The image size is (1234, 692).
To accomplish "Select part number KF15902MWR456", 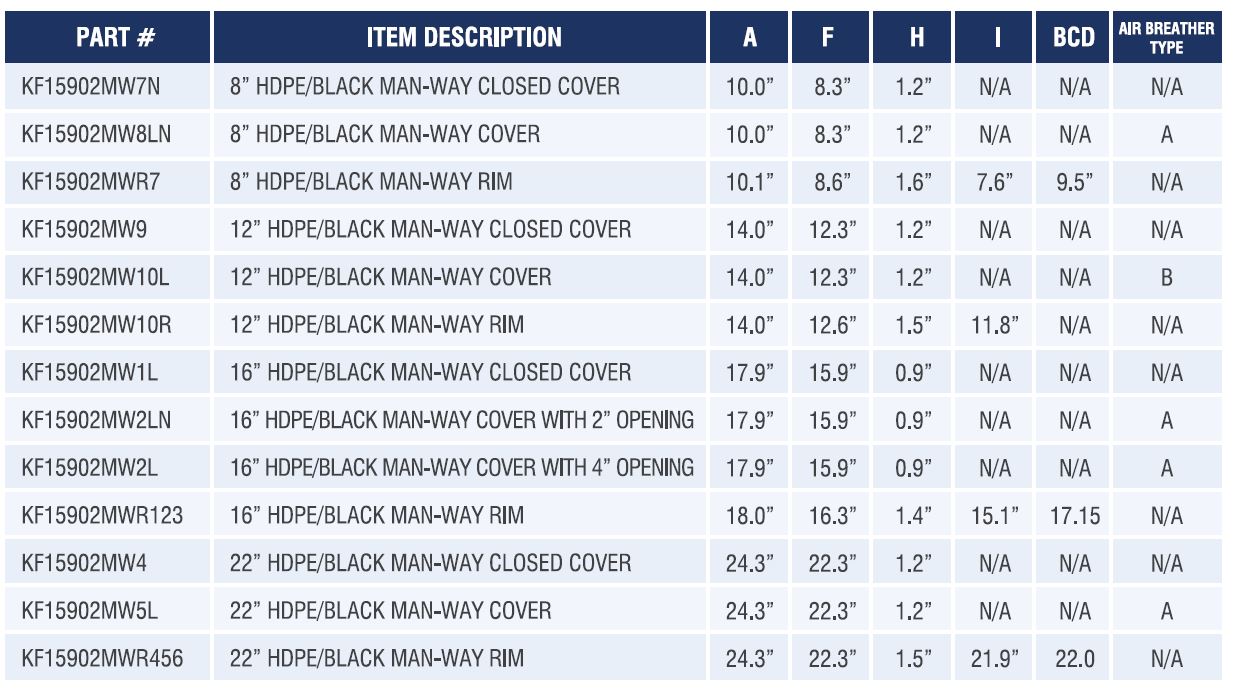I will point(102,659).
